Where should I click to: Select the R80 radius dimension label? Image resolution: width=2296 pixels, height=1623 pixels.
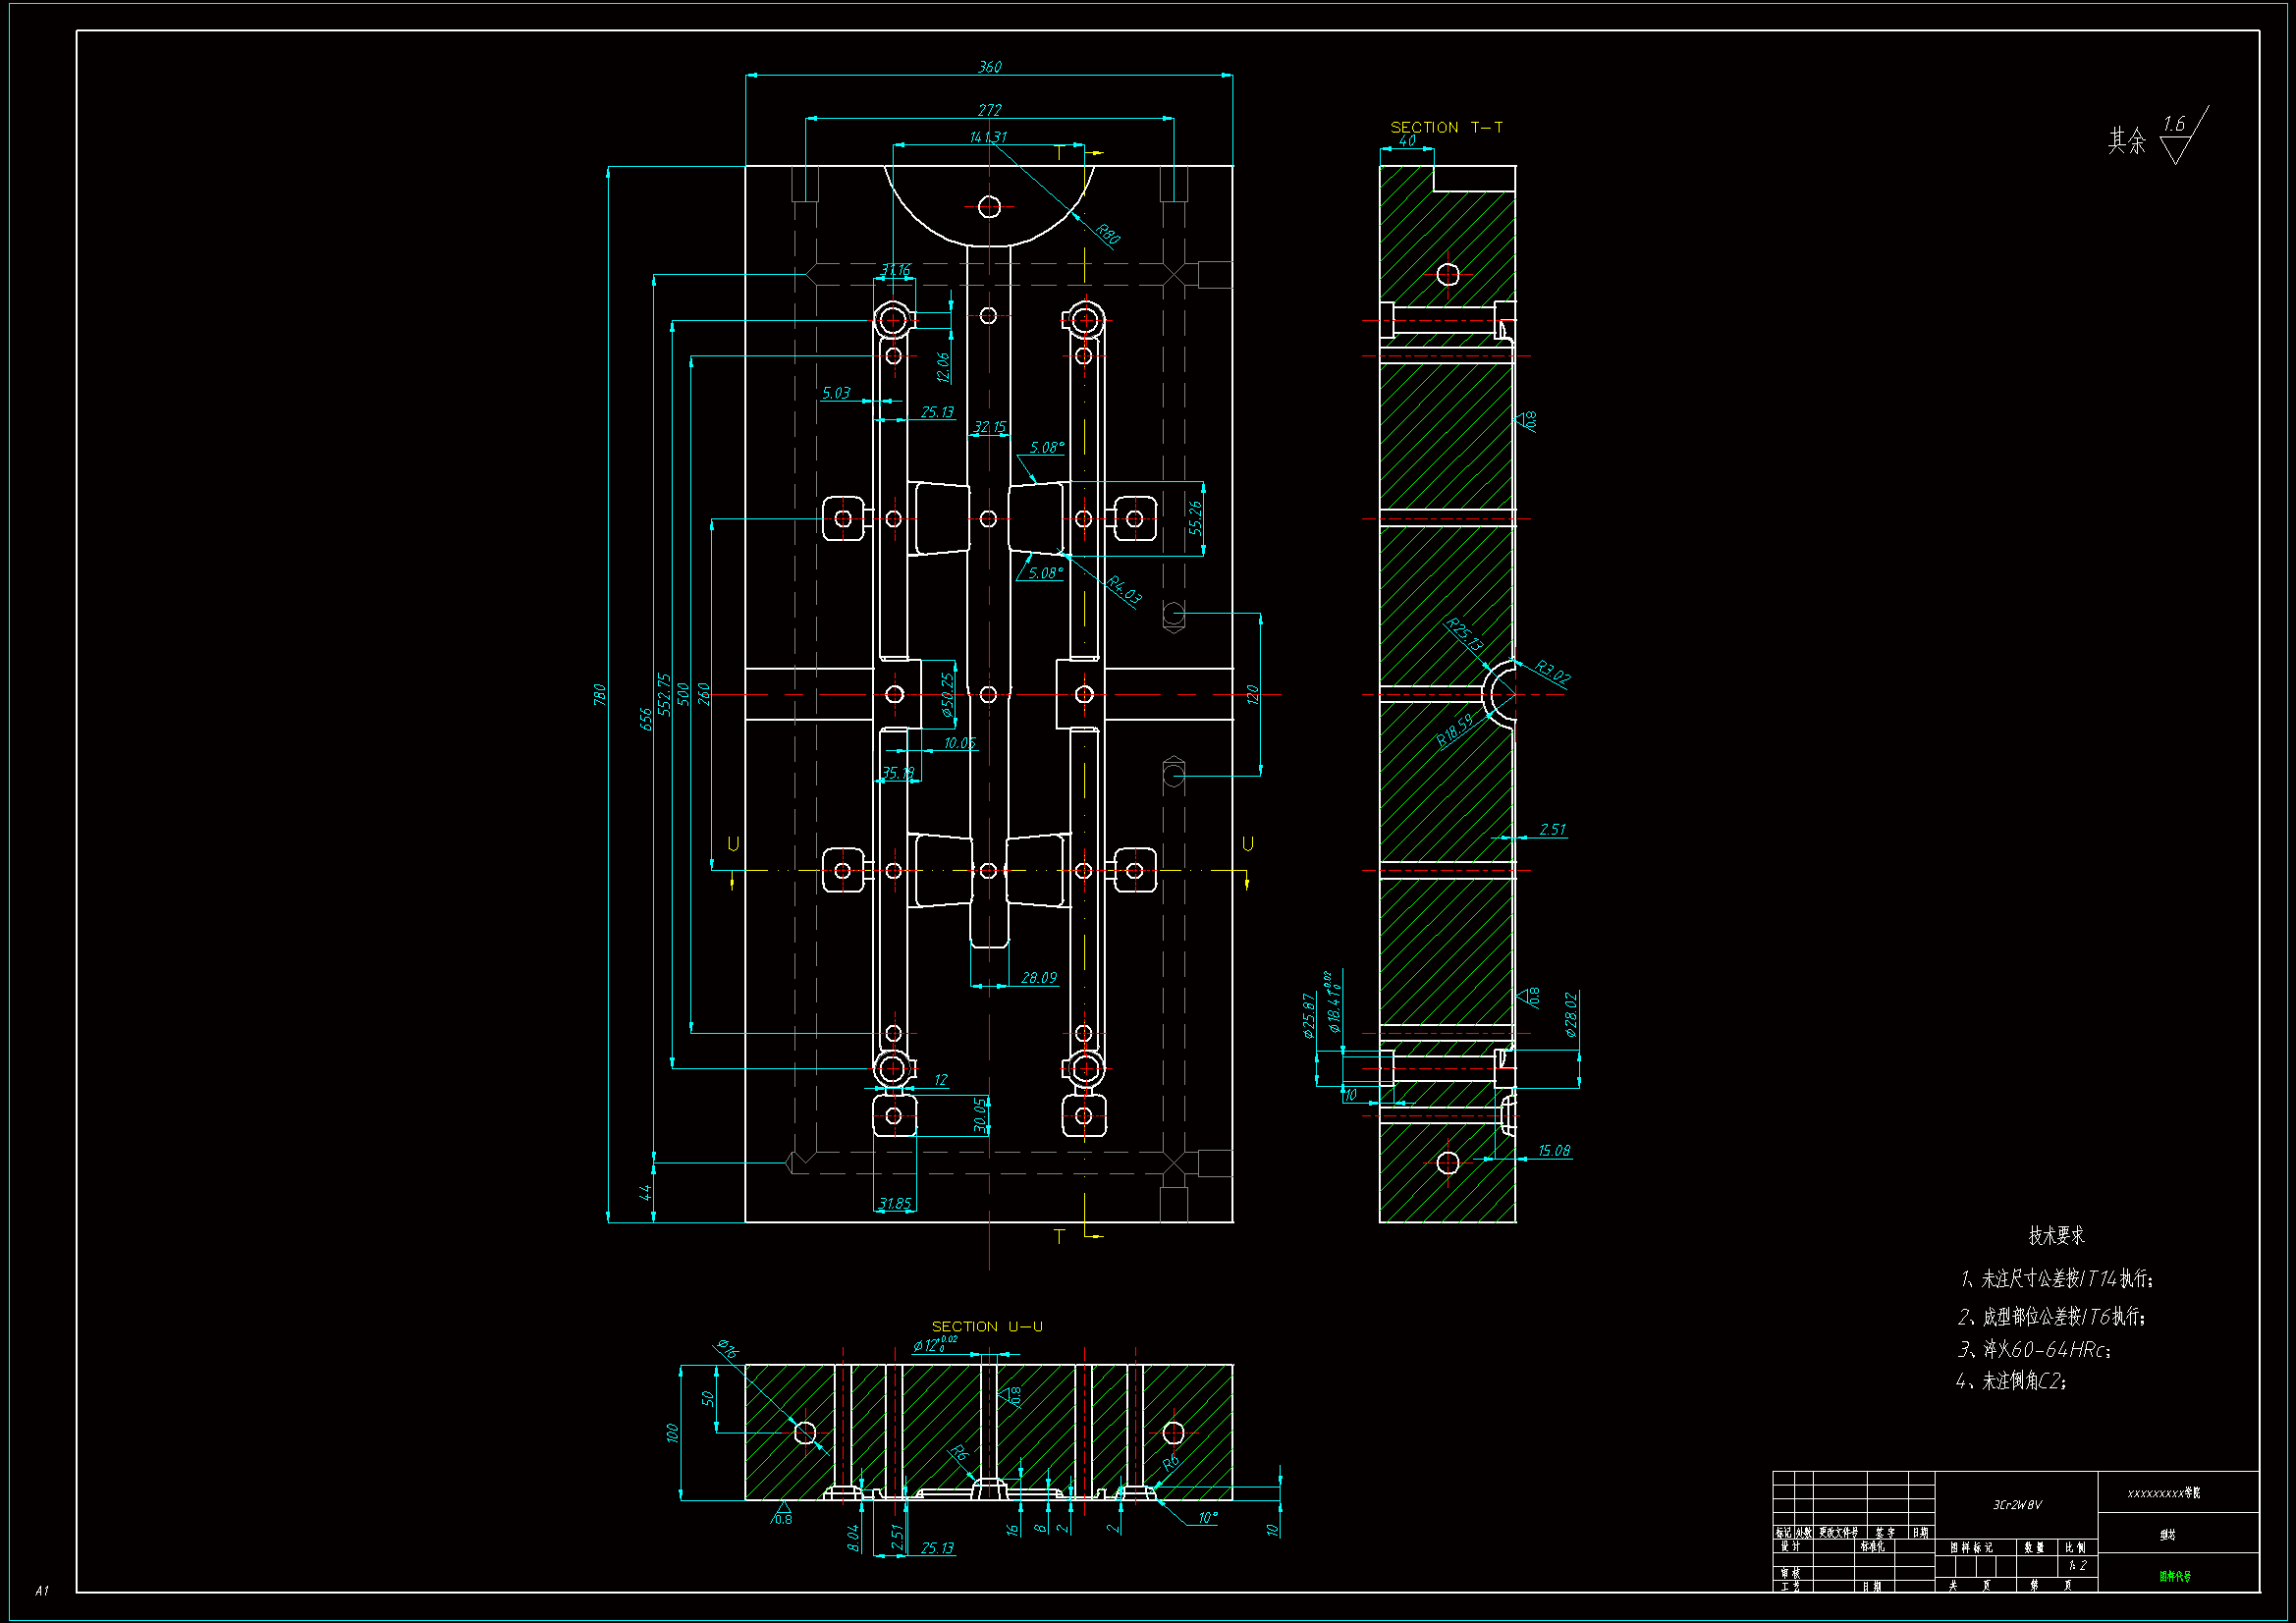[1107, 234]
